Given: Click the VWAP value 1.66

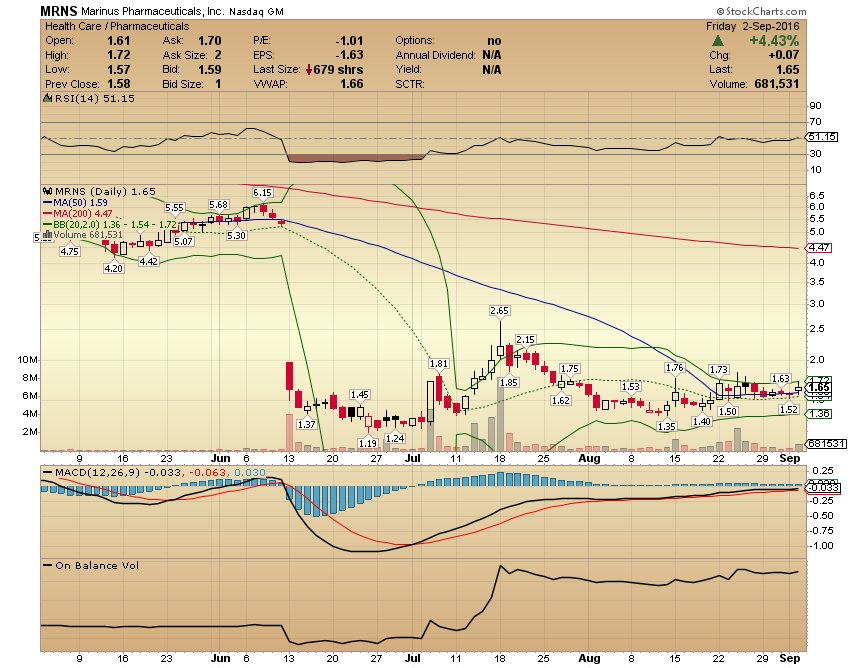Looking at the screenshot, I should [351, 84].
